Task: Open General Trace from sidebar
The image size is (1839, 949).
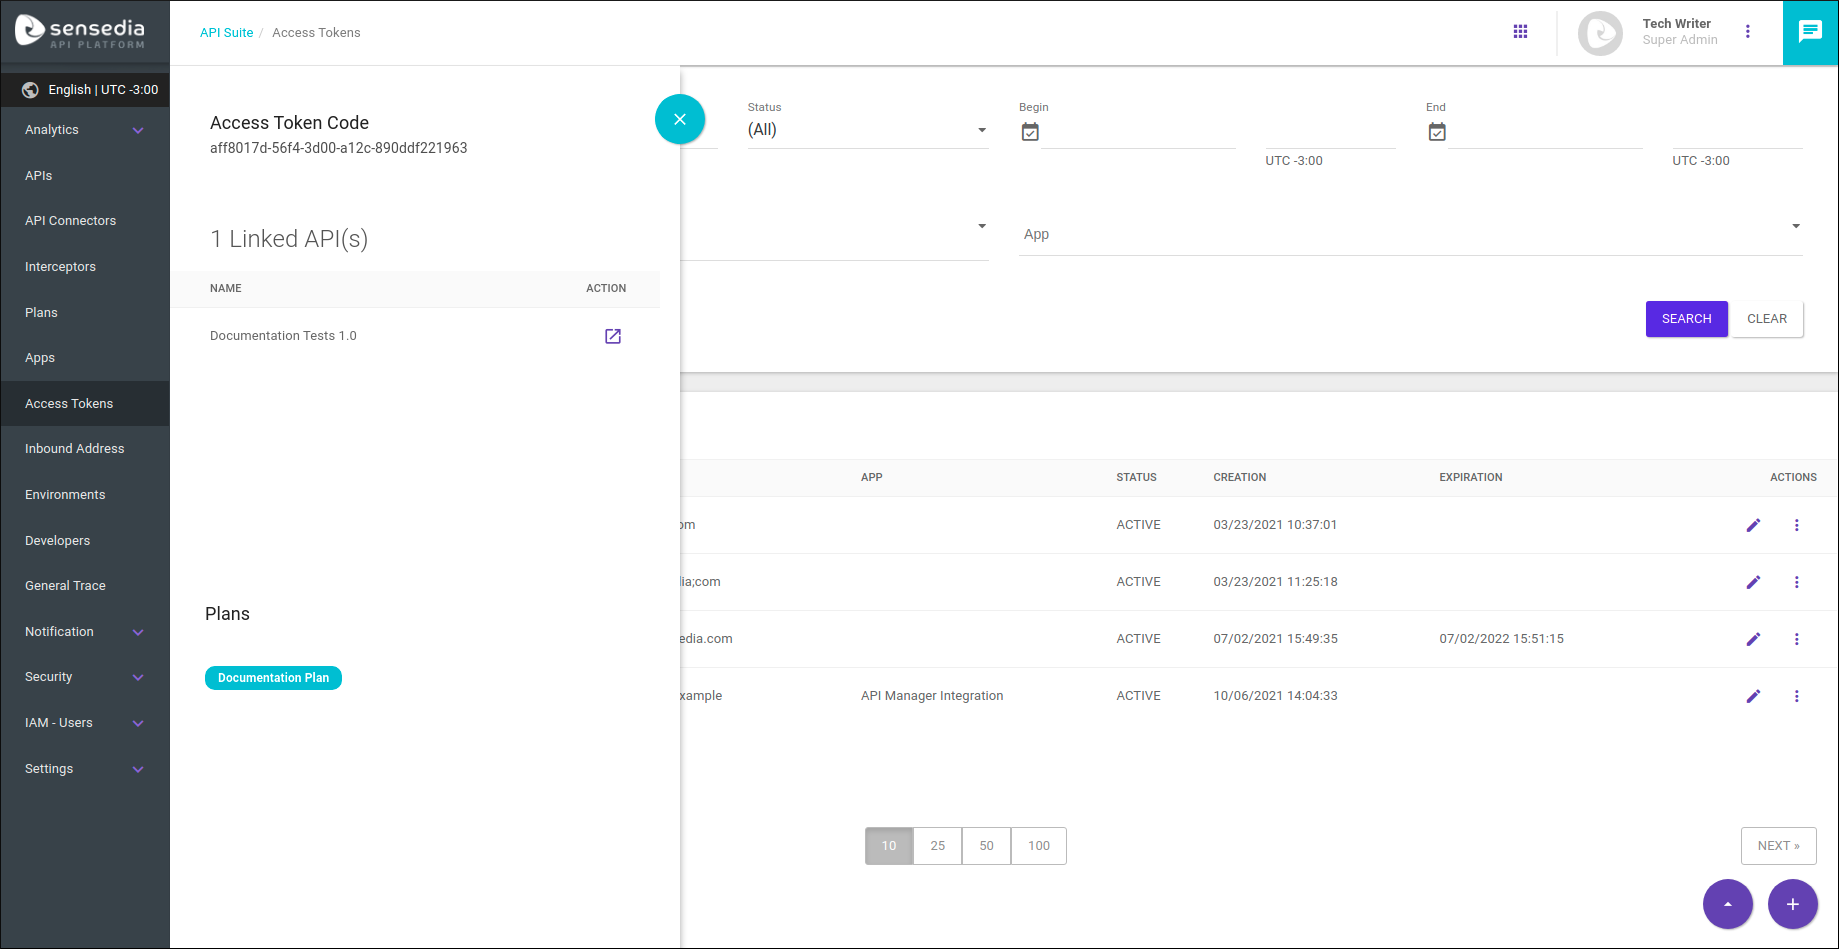Action: click(65, 586)
